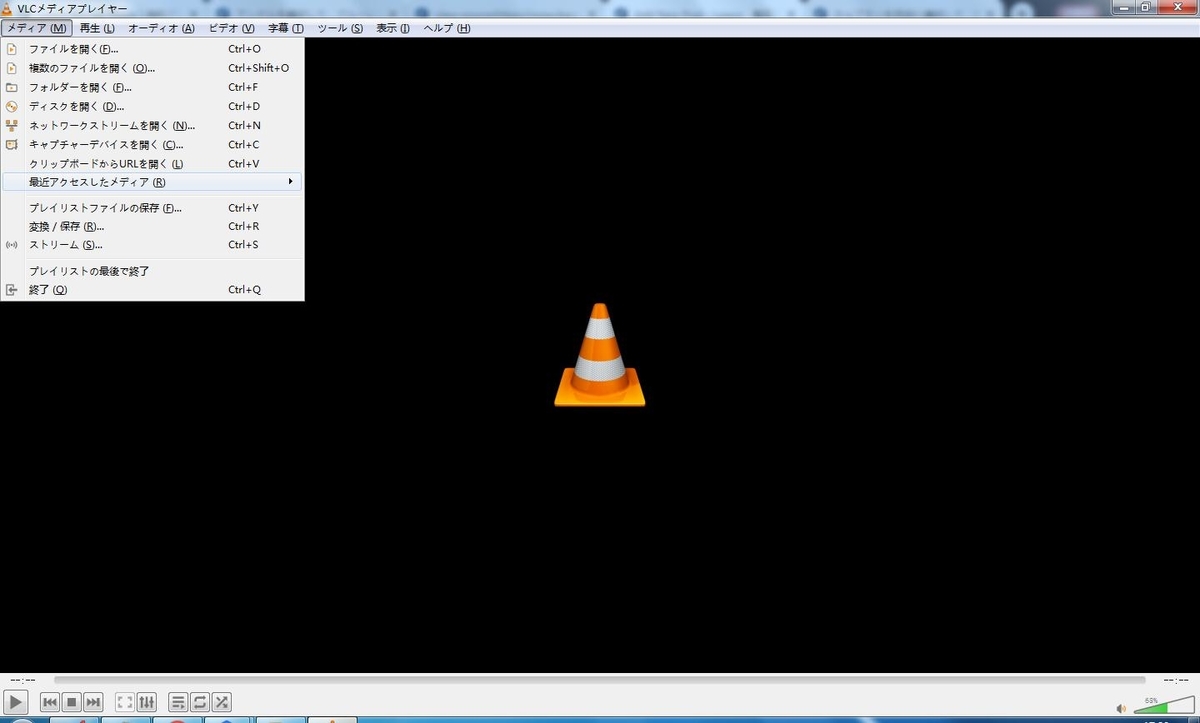Open the 表示 (View) menu
The height and width of the screenshot is (723, 1200).
tap(393, 28)
